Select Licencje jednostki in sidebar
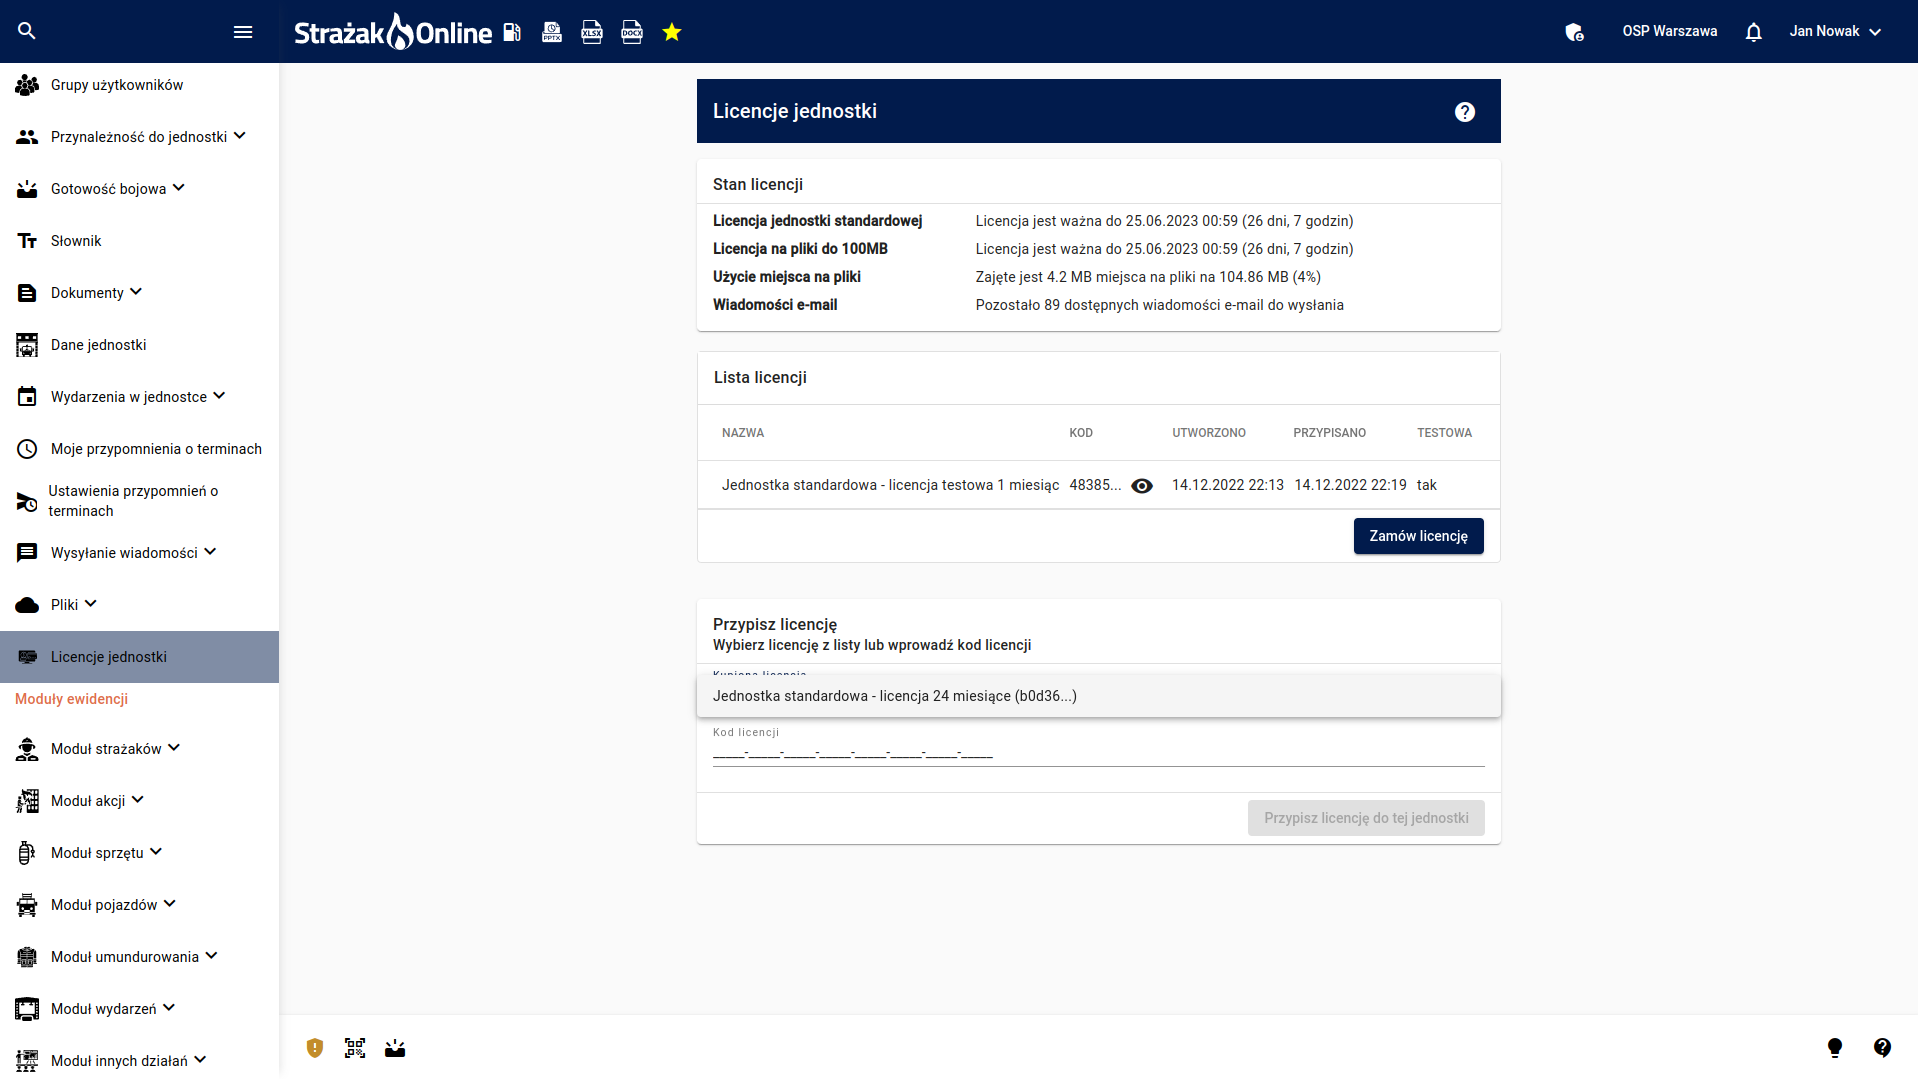1918x1079 pixels. point(139,657)
